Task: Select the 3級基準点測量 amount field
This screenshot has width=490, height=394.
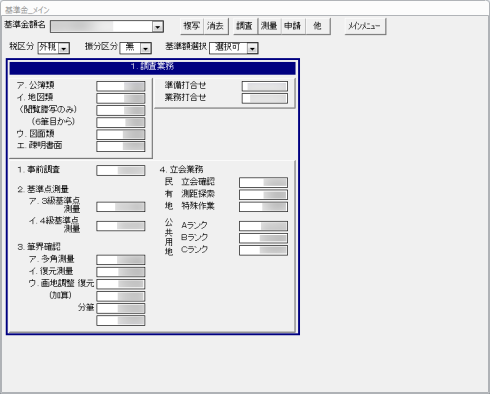Action: pyautogui.click(x=121, y=207)
